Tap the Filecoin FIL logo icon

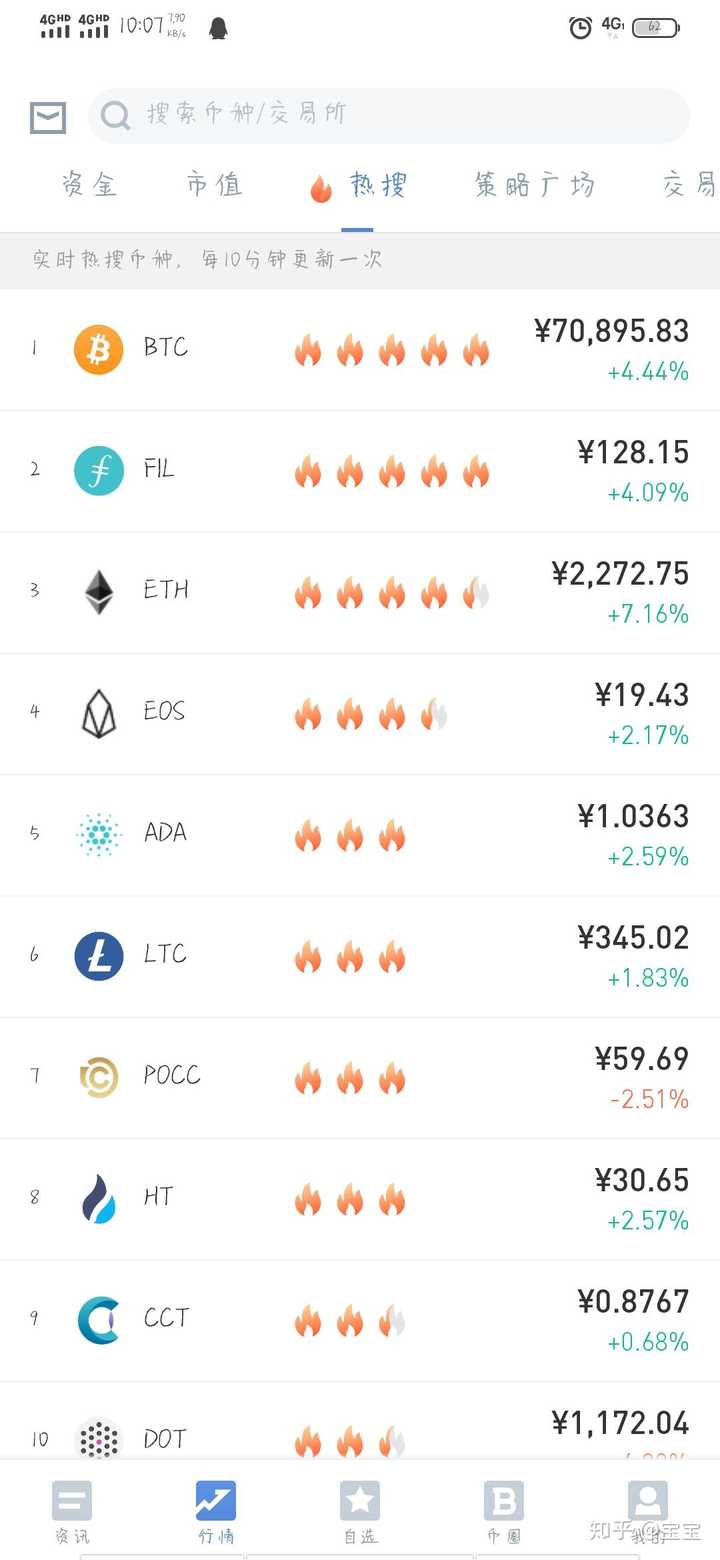[x=99, y=470]
